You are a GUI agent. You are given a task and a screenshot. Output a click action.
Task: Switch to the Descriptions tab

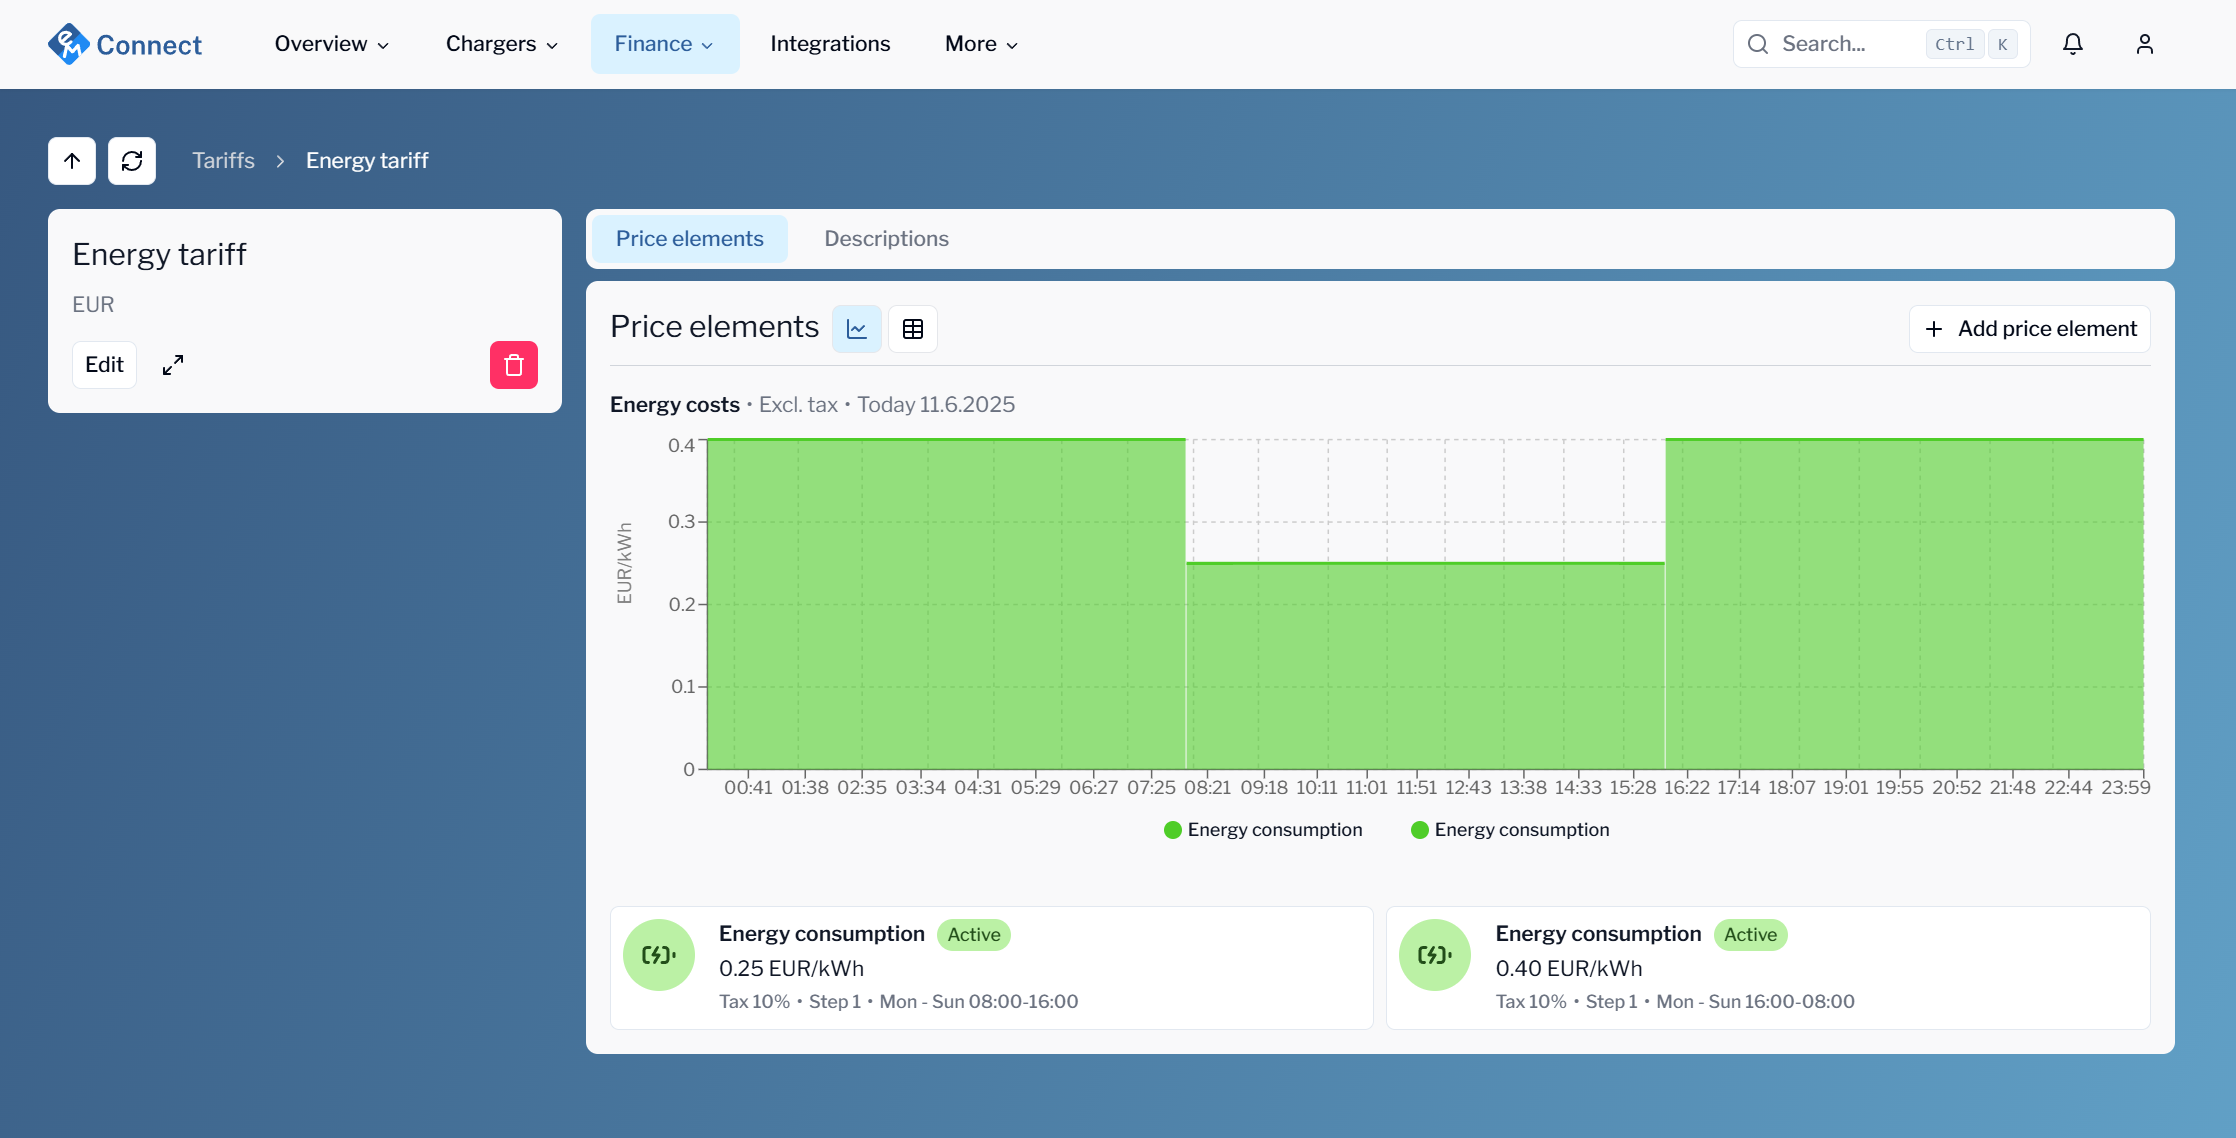pos(886,239)
